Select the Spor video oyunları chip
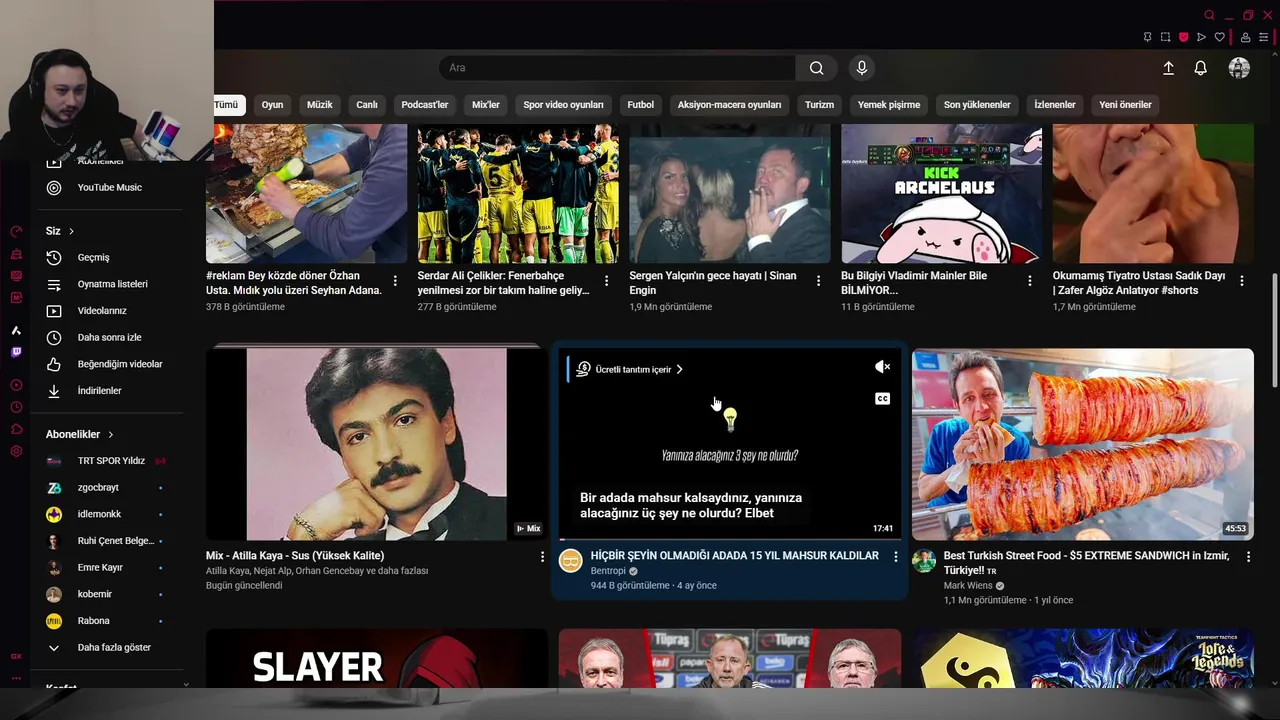 563,104
